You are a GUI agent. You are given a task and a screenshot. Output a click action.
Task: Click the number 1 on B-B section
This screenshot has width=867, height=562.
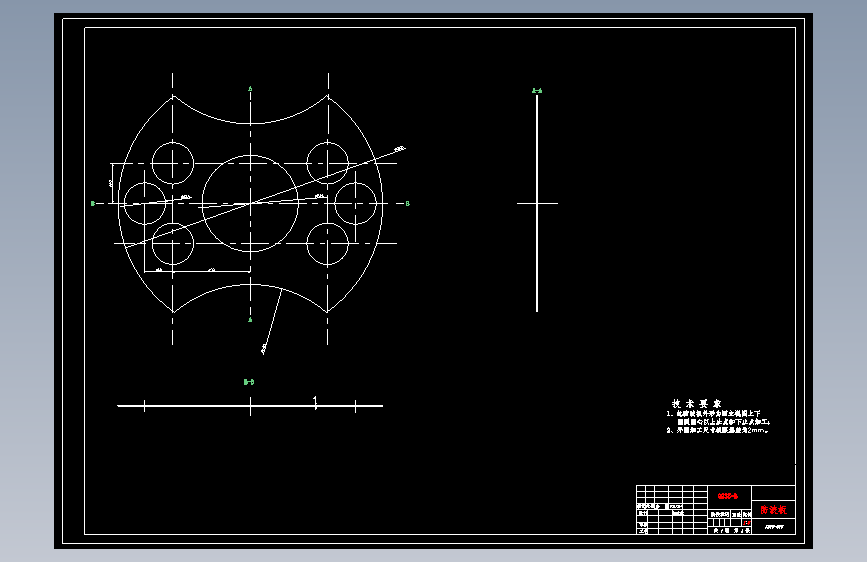(315, 402)
